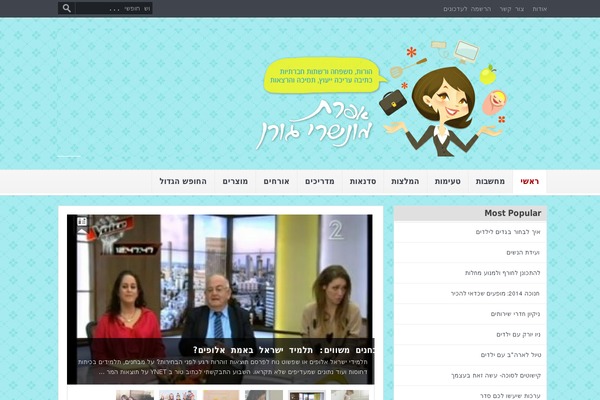Viewport: 600px width, 400px height.
Task: Open the המלצות menu item
Action: [x=405, y=181]
